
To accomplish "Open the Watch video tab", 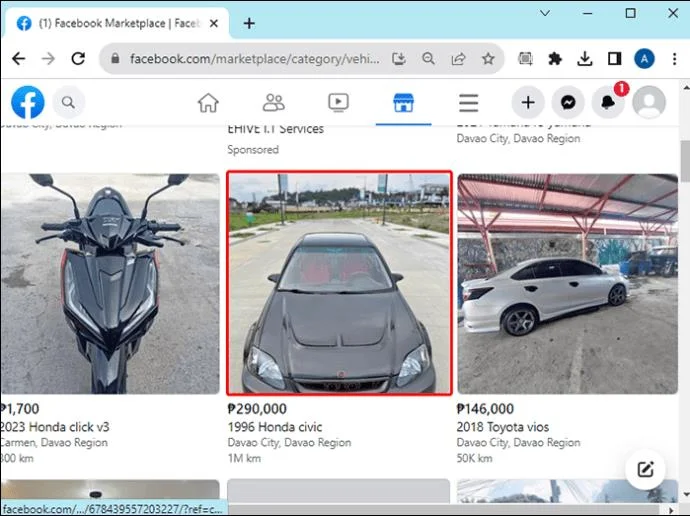I will point(338,102).
